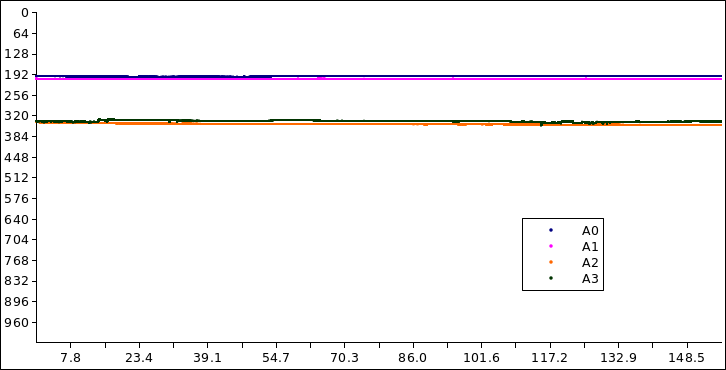The image size is (726, 370).
Task: Click the 512 y-axis tick label
Action: 17,178
